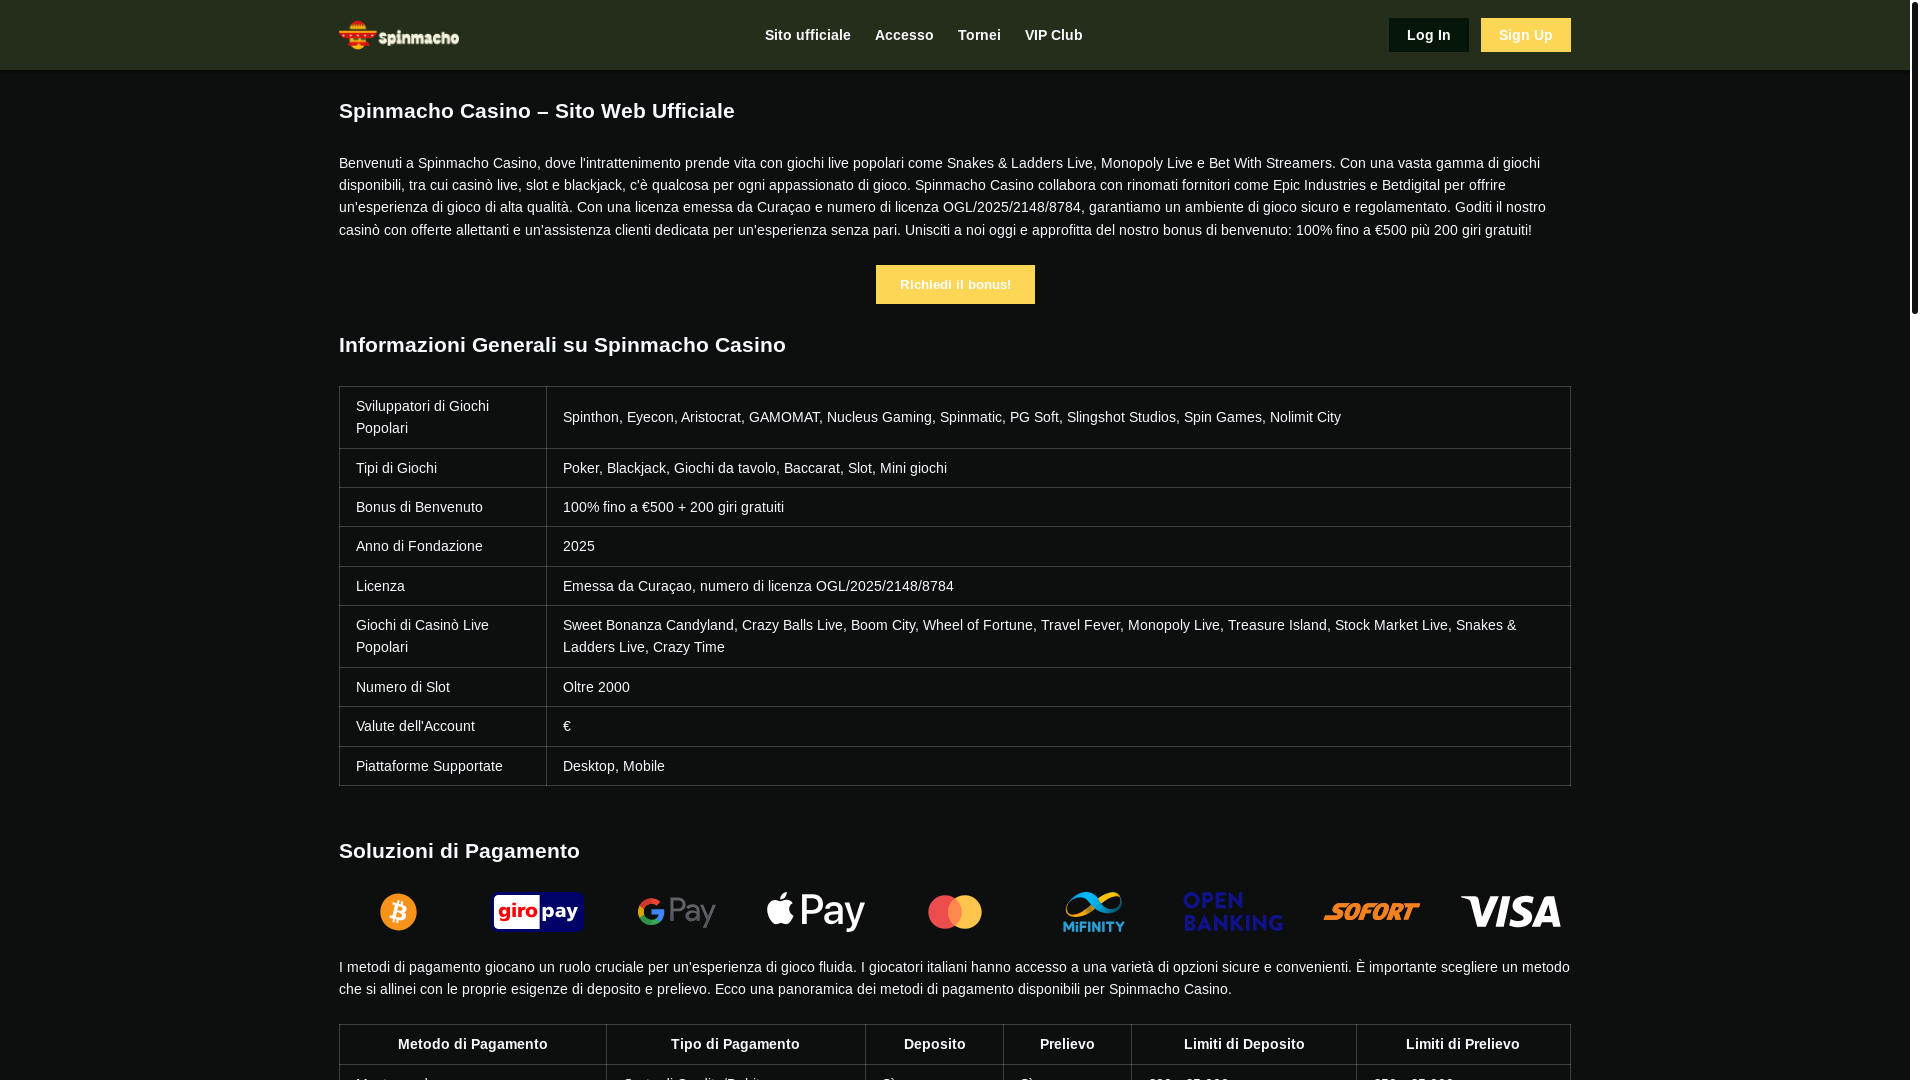Image resolution: width=1920 pixels, height=1080 pixels.
Task: Click the Bitcoin payment icon
Action: pyautogui.click(x=398, y=912)
